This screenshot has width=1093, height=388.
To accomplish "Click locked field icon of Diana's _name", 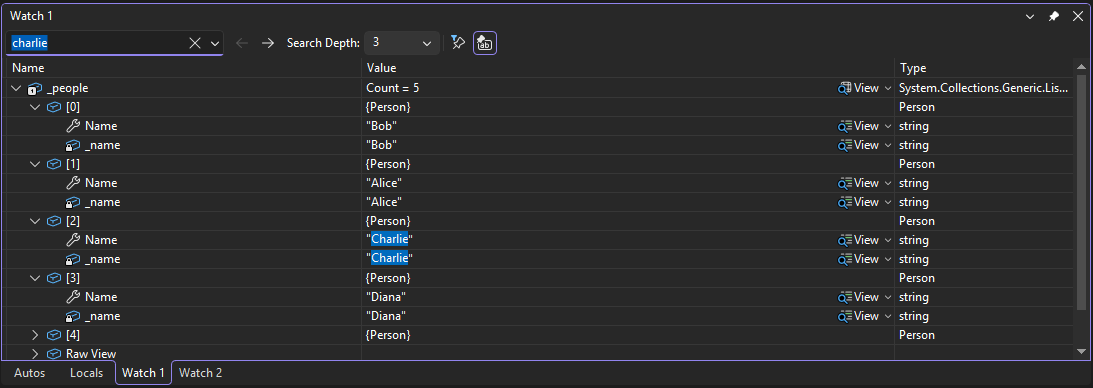I will pos(72,316).
